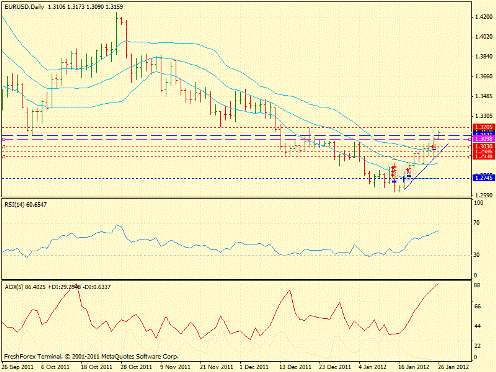Click the 6 Oct 2011 date label
The height and width of the screenshot is (372, 496).
click(x=56, y=367)
